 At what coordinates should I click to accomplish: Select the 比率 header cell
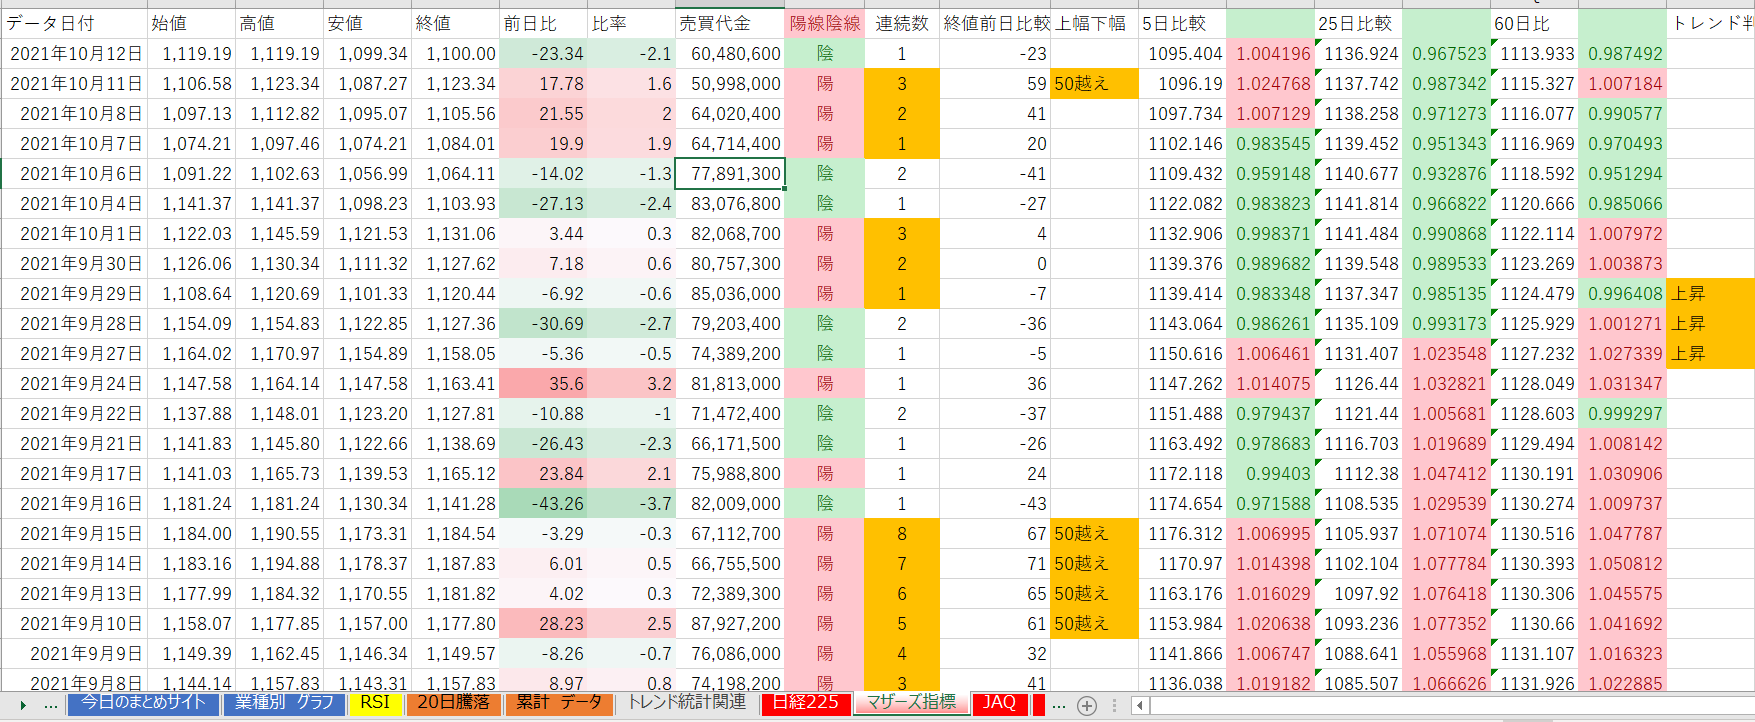pos(631,24)
